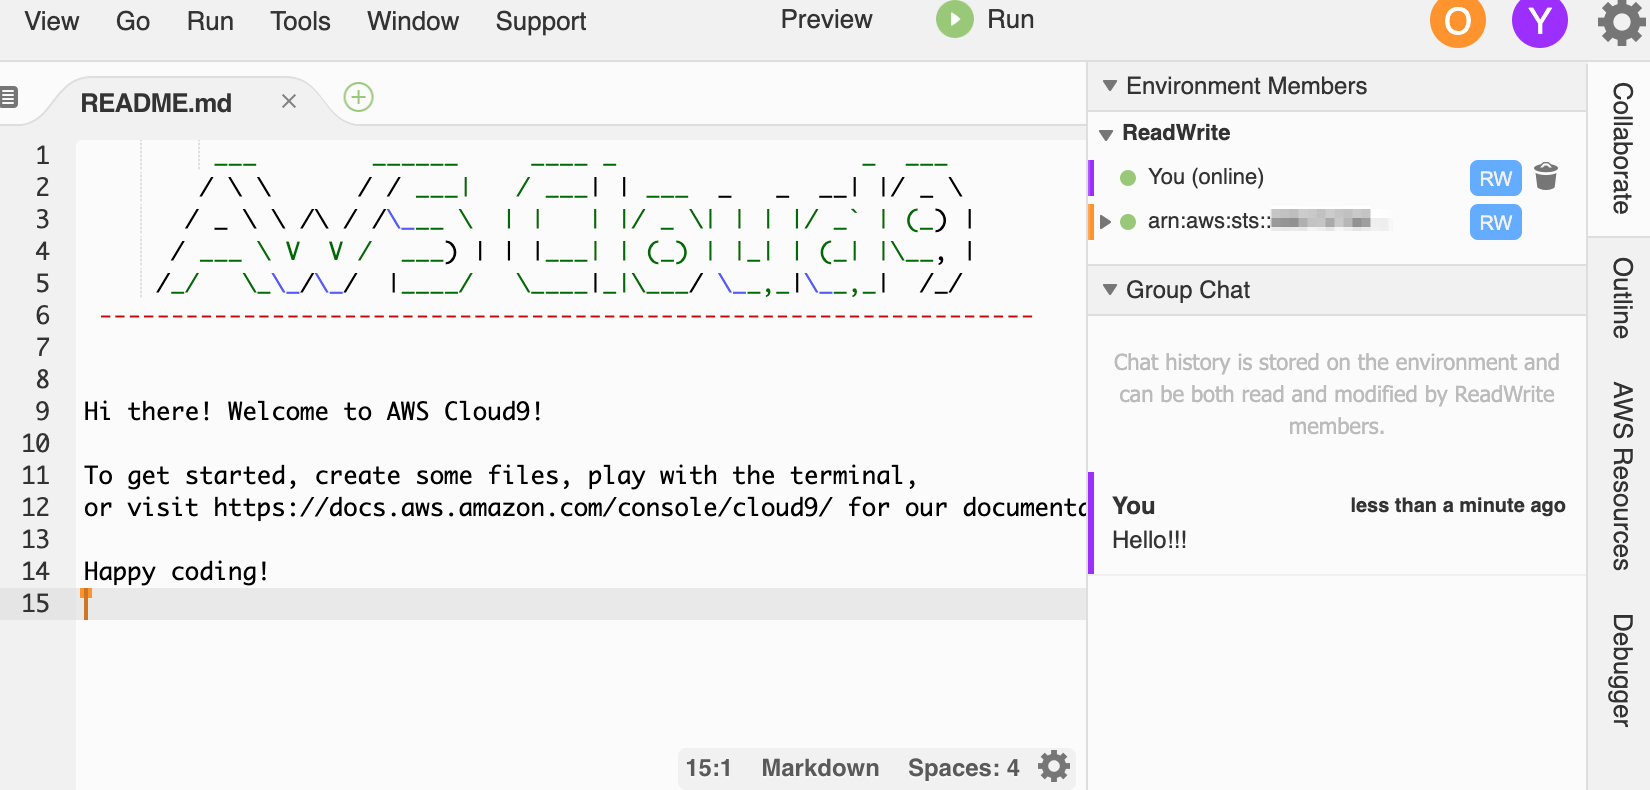Click the Preview button

pyautogui.click(x=826, y=19)
